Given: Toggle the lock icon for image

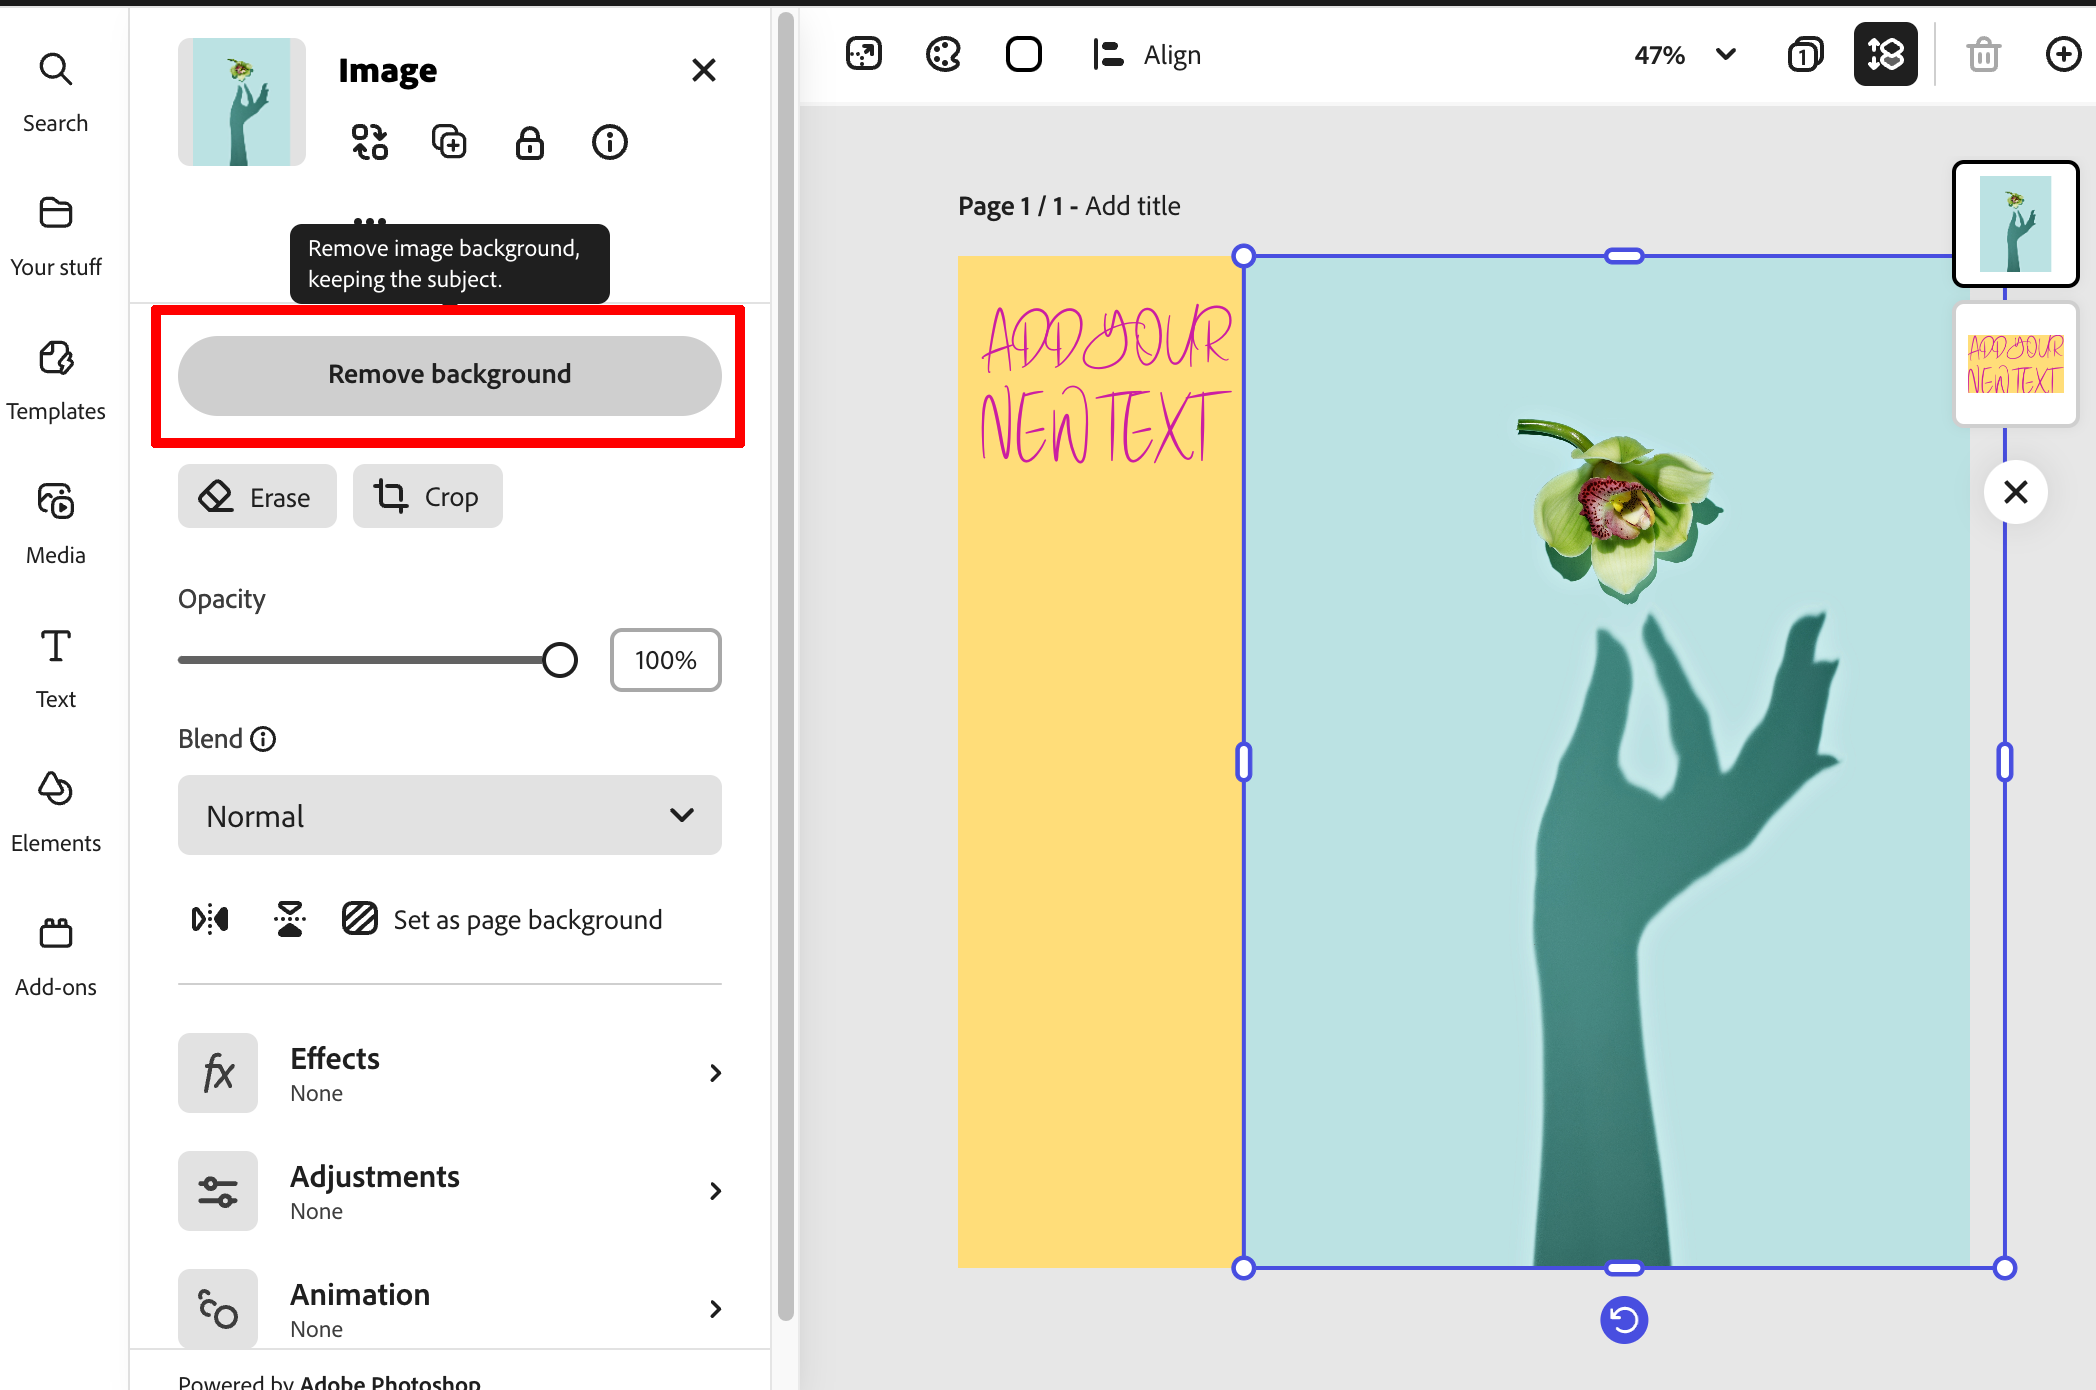Looking at the screenshot, I should (x=529, y=142).
